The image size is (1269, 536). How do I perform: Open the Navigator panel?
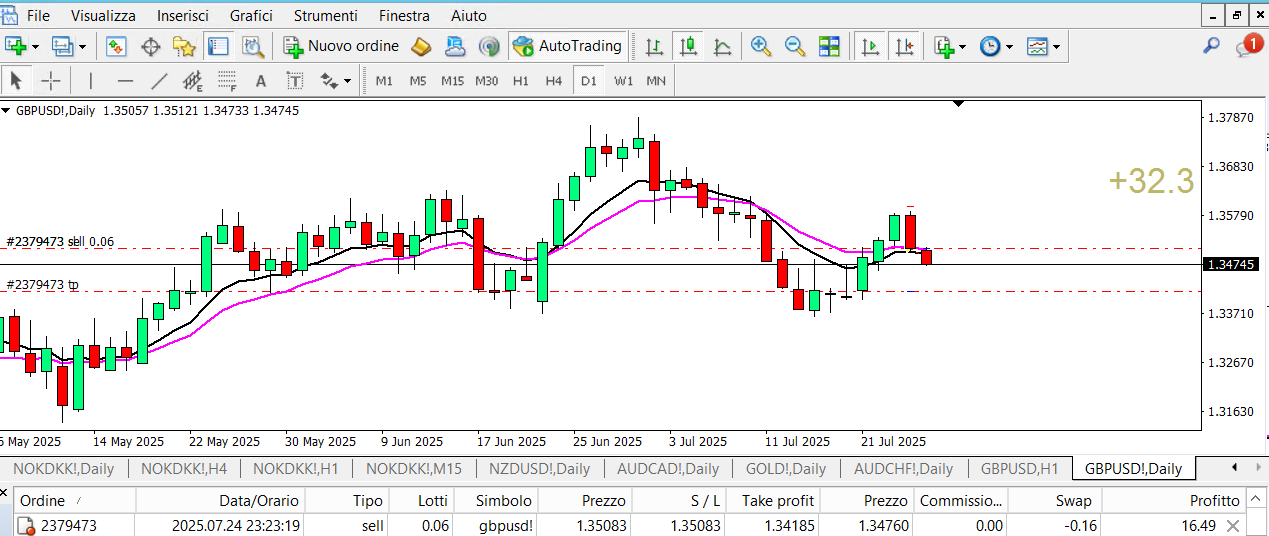(x=184, y=46)
